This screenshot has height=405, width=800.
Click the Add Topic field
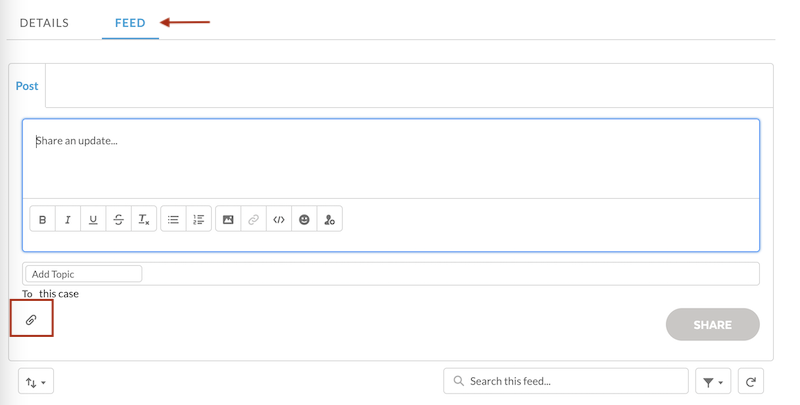84,274
